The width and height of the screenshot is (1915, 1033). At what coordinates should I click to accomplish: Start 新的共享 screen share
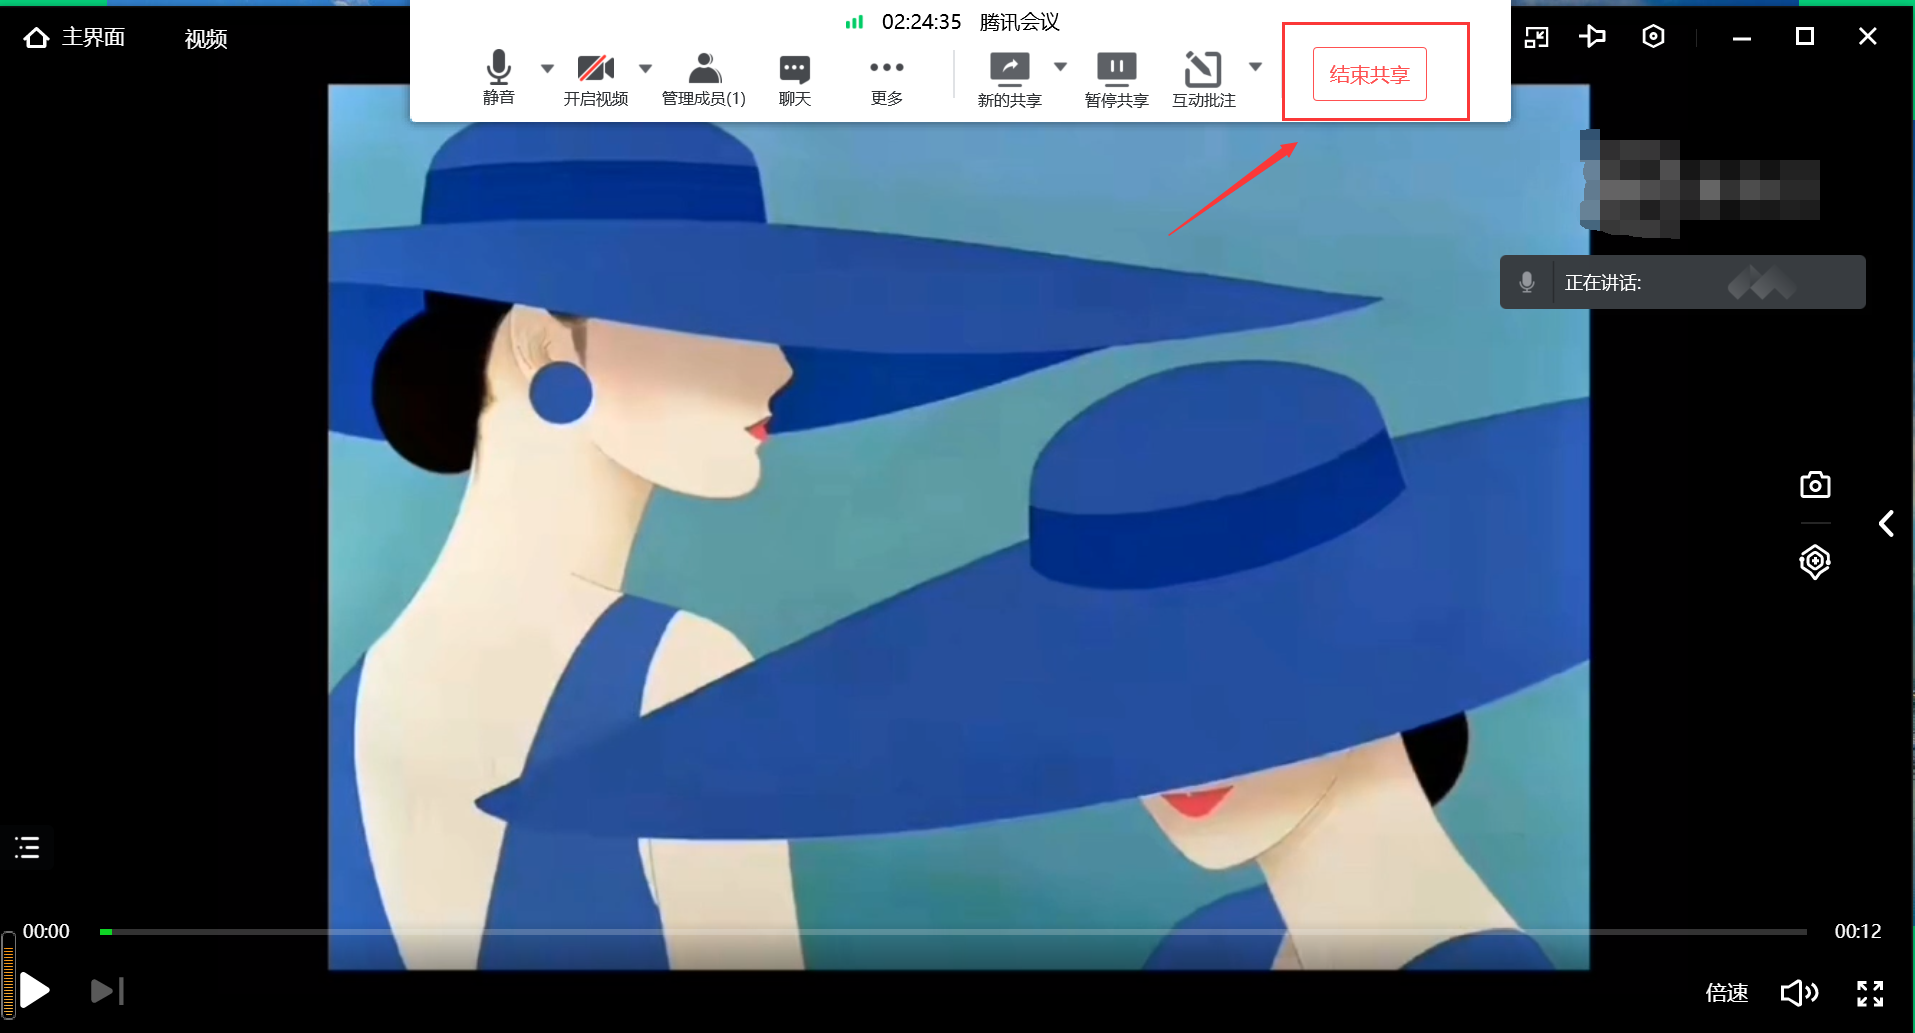[x=1010, y=80]
